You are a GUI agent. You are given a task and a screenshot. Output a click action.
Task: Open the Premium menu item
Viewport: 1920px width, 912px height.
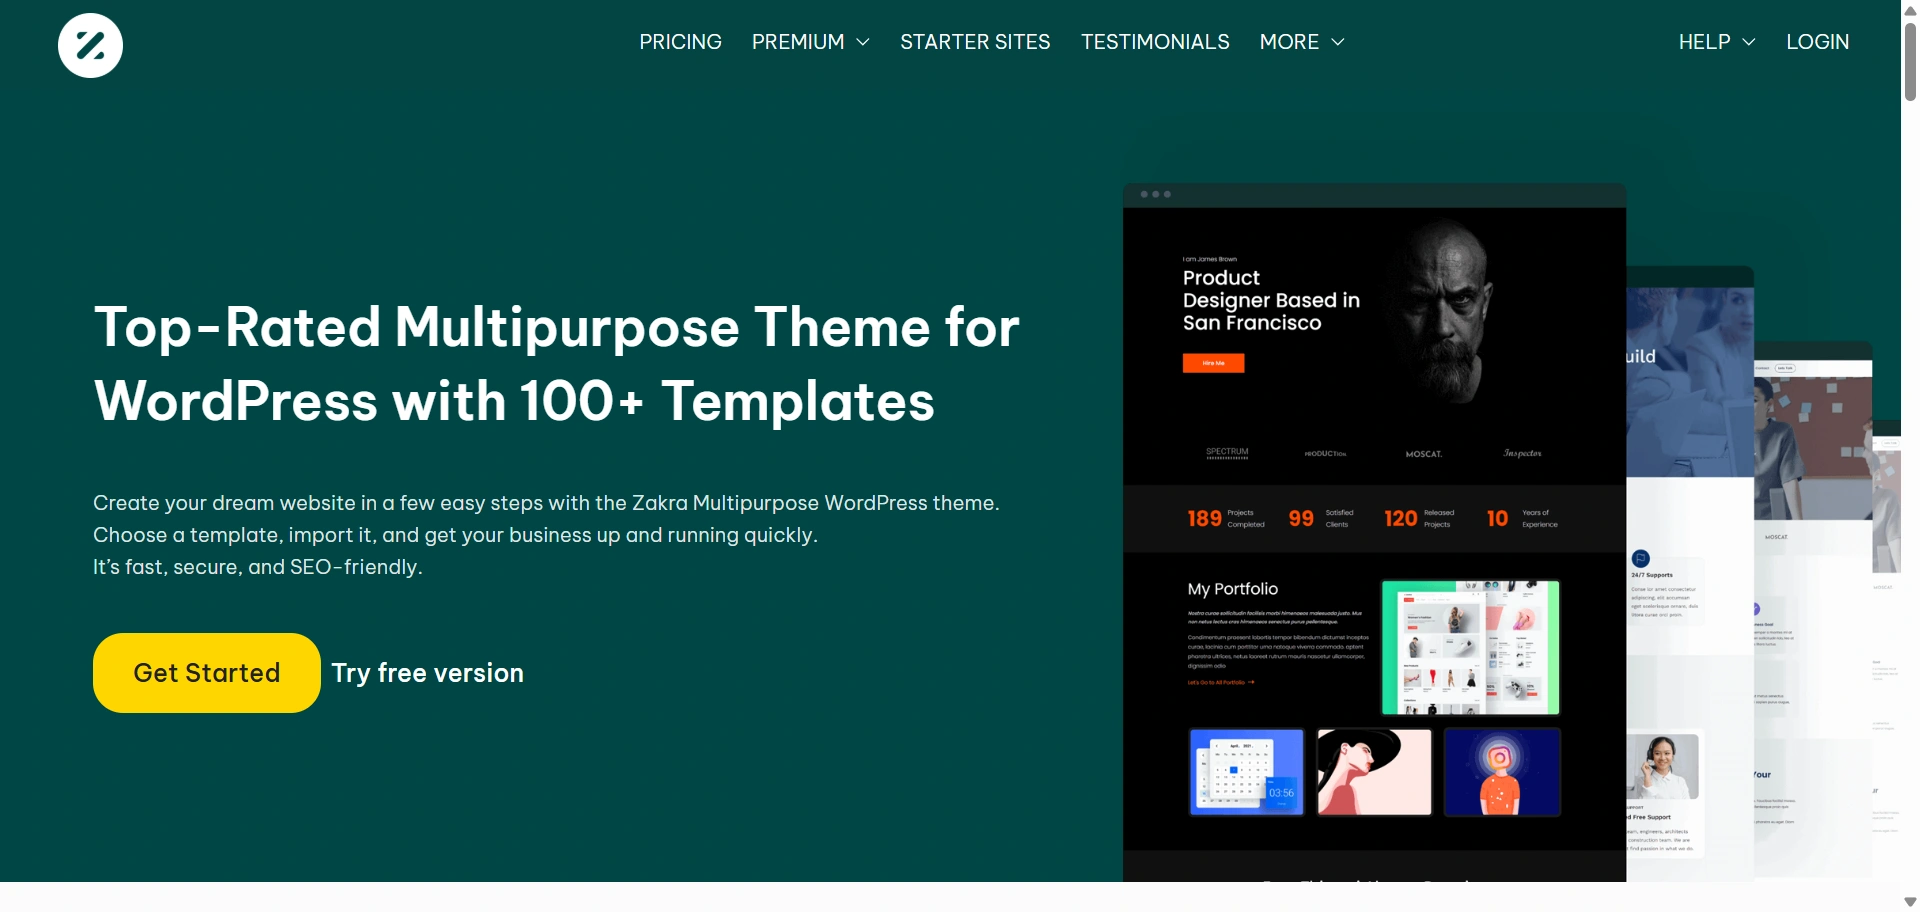pos(798,42)
